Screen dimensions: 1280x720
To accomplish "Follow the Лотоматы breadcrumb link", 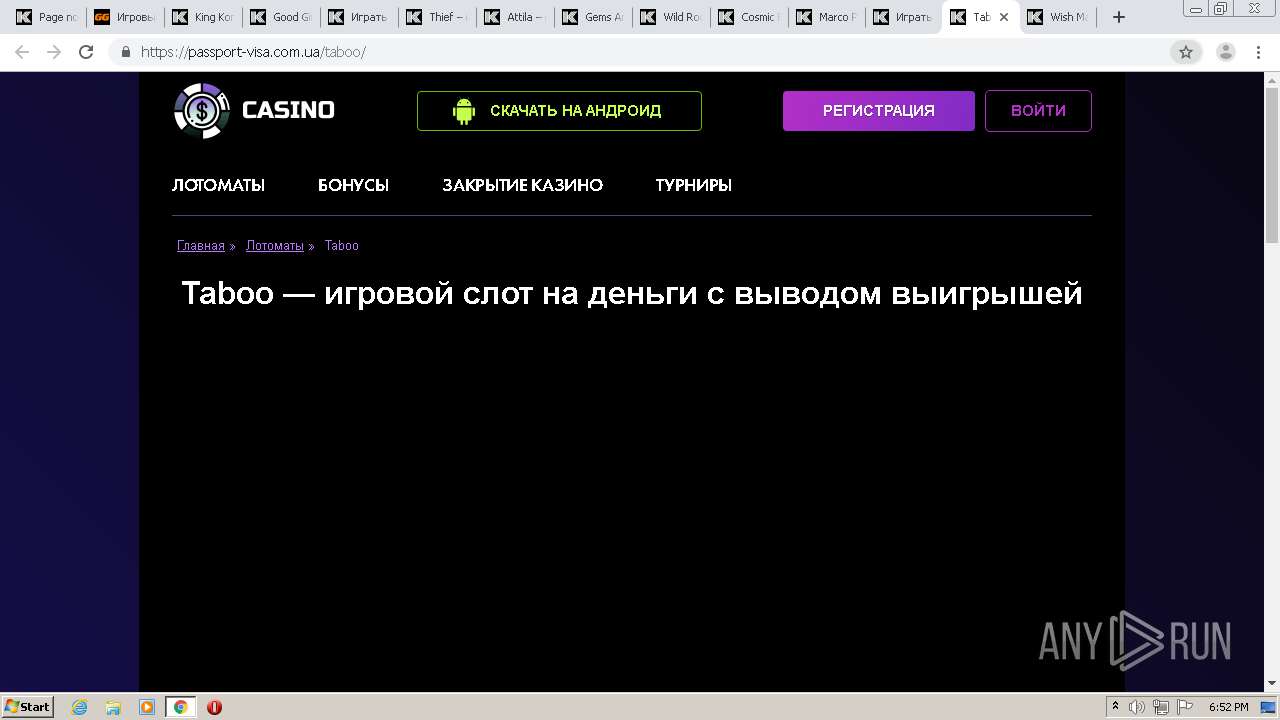I will (x=275, y=246).
